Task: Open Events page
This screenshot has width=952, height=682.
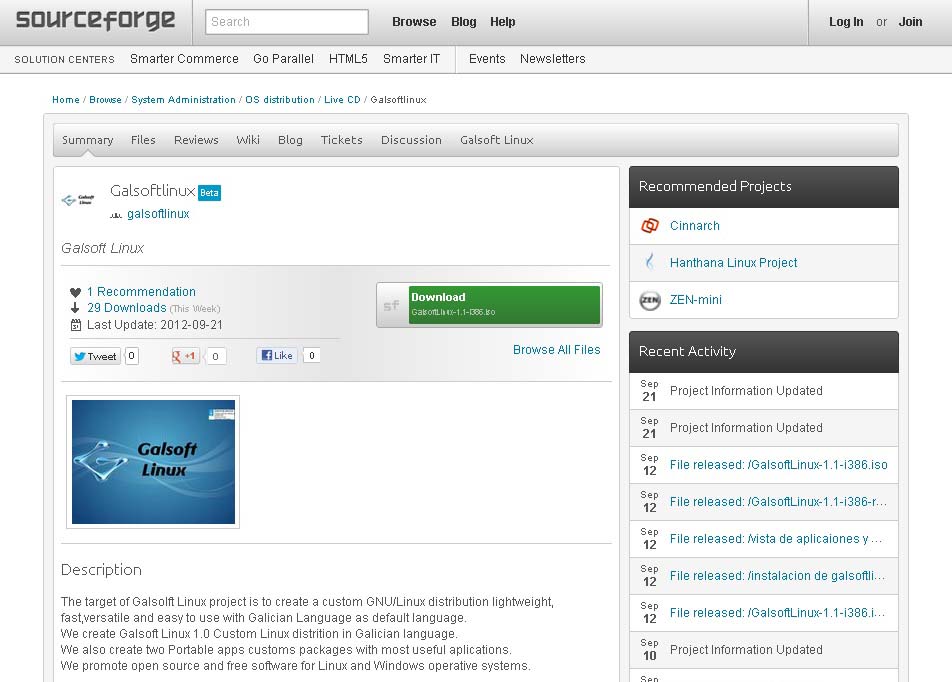Action: point(487,59)
